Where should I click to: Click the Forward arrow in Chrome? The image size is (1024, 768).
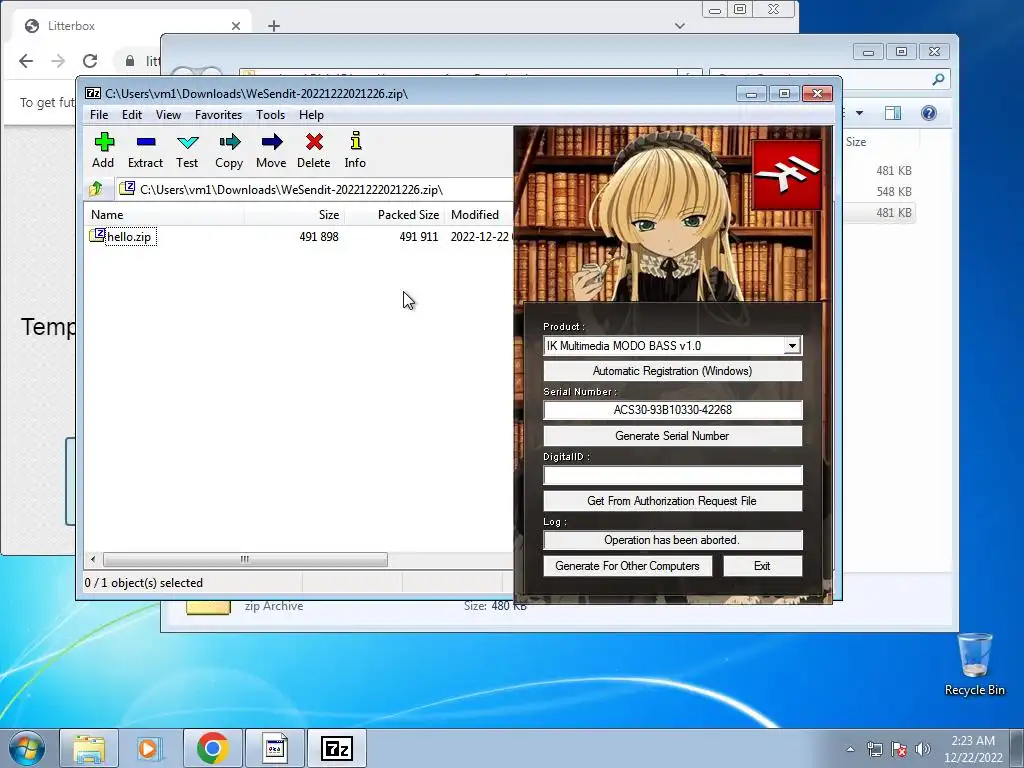(58, 61)
